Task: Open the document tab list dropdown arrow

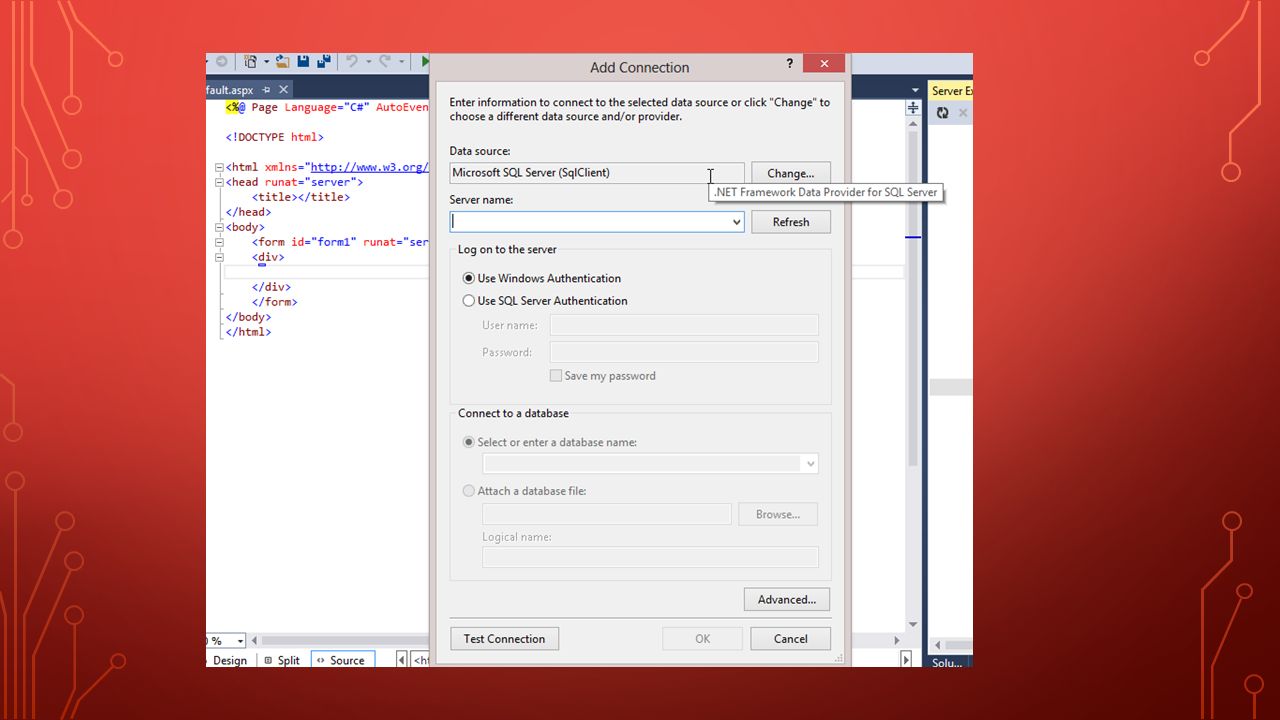Action: point(915,90)
